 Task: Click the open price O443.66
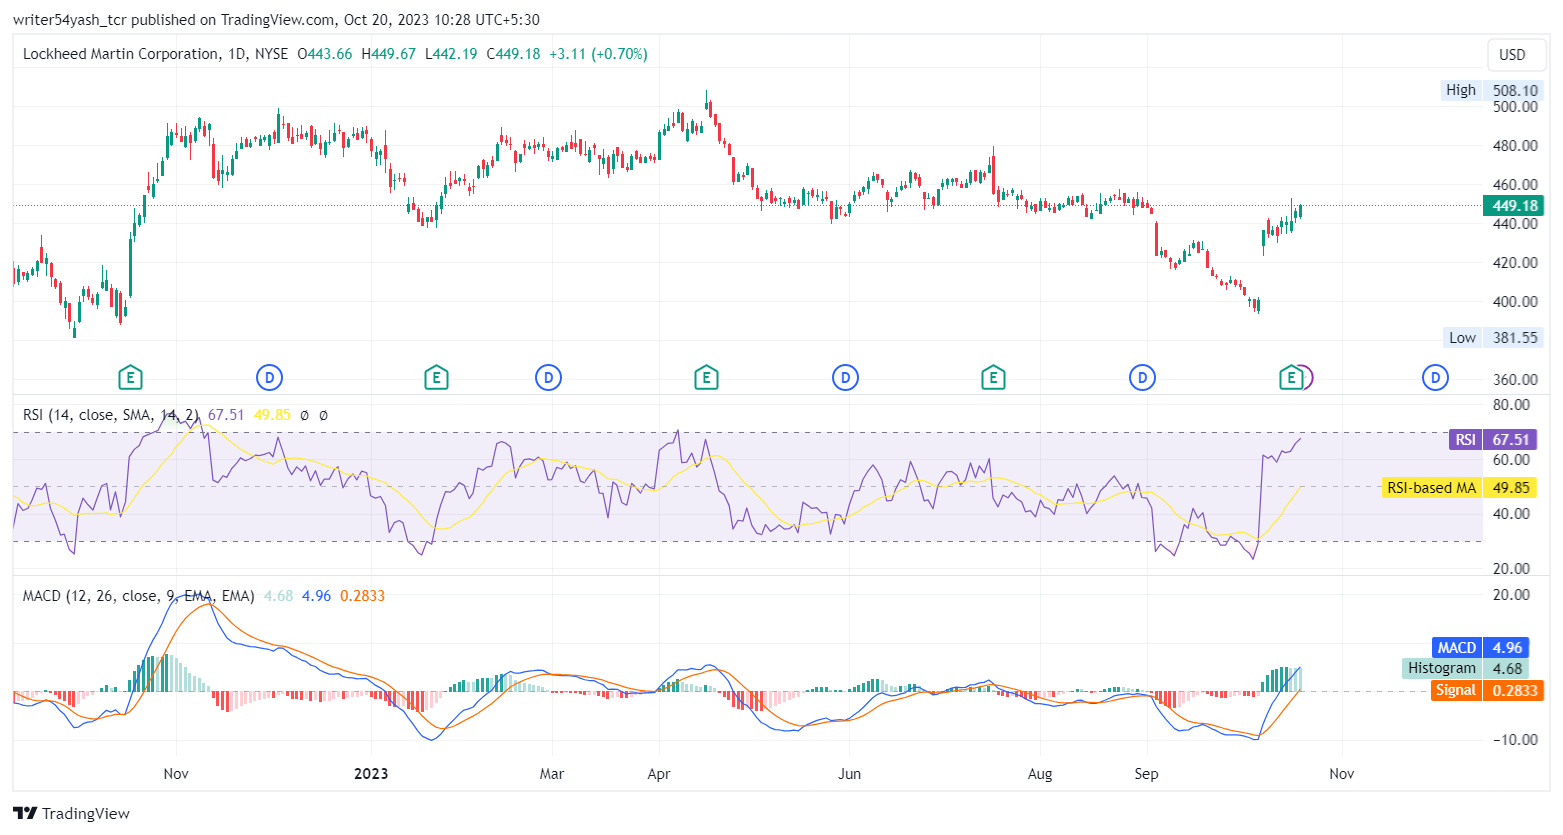pyautogui.click(x=325, y=54)
